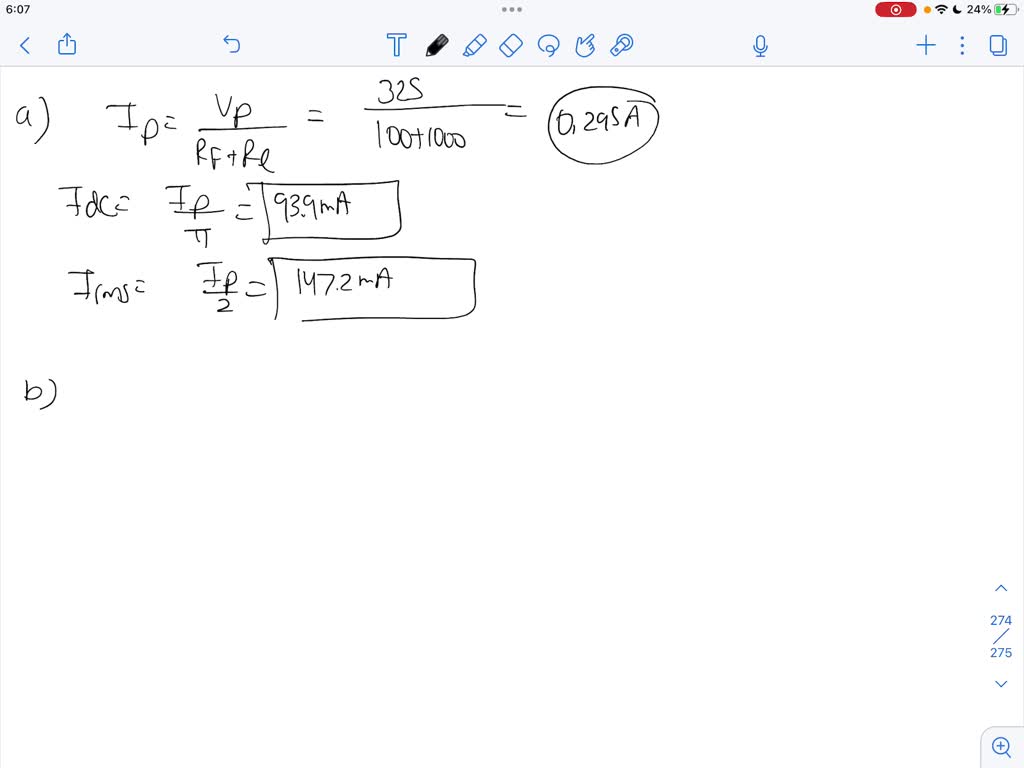Select the Eraser tool
1024x768 pixels.
(x=510, y=45)
